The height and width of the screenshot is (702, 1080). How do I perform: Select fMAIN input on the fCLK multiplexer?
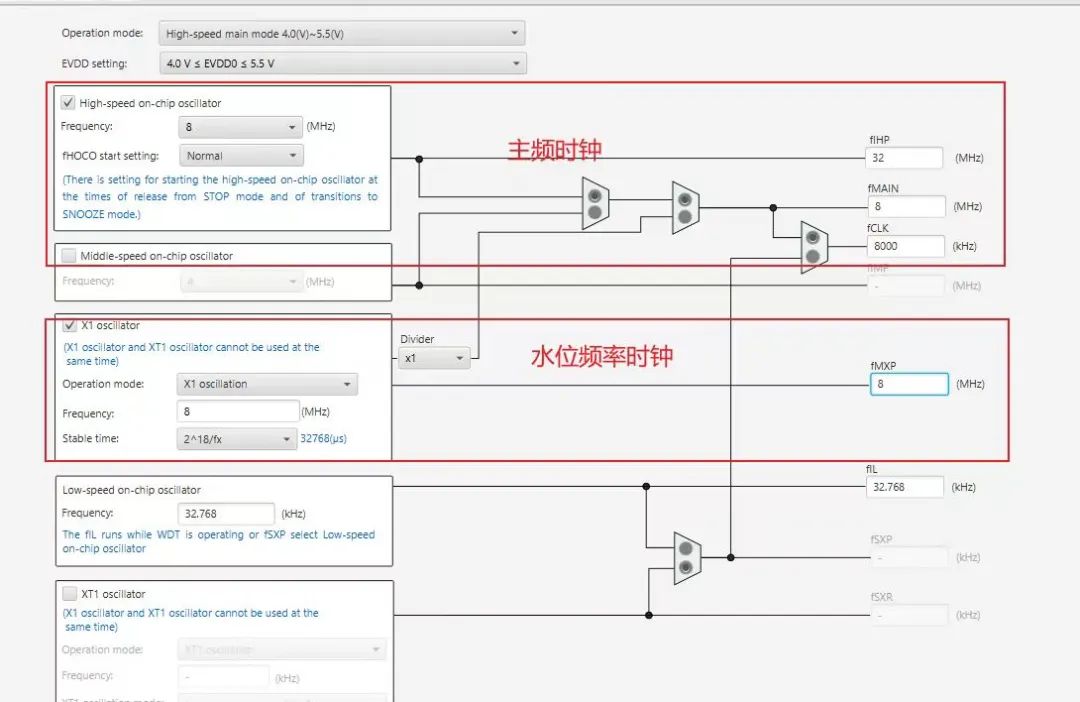[813, 238]
